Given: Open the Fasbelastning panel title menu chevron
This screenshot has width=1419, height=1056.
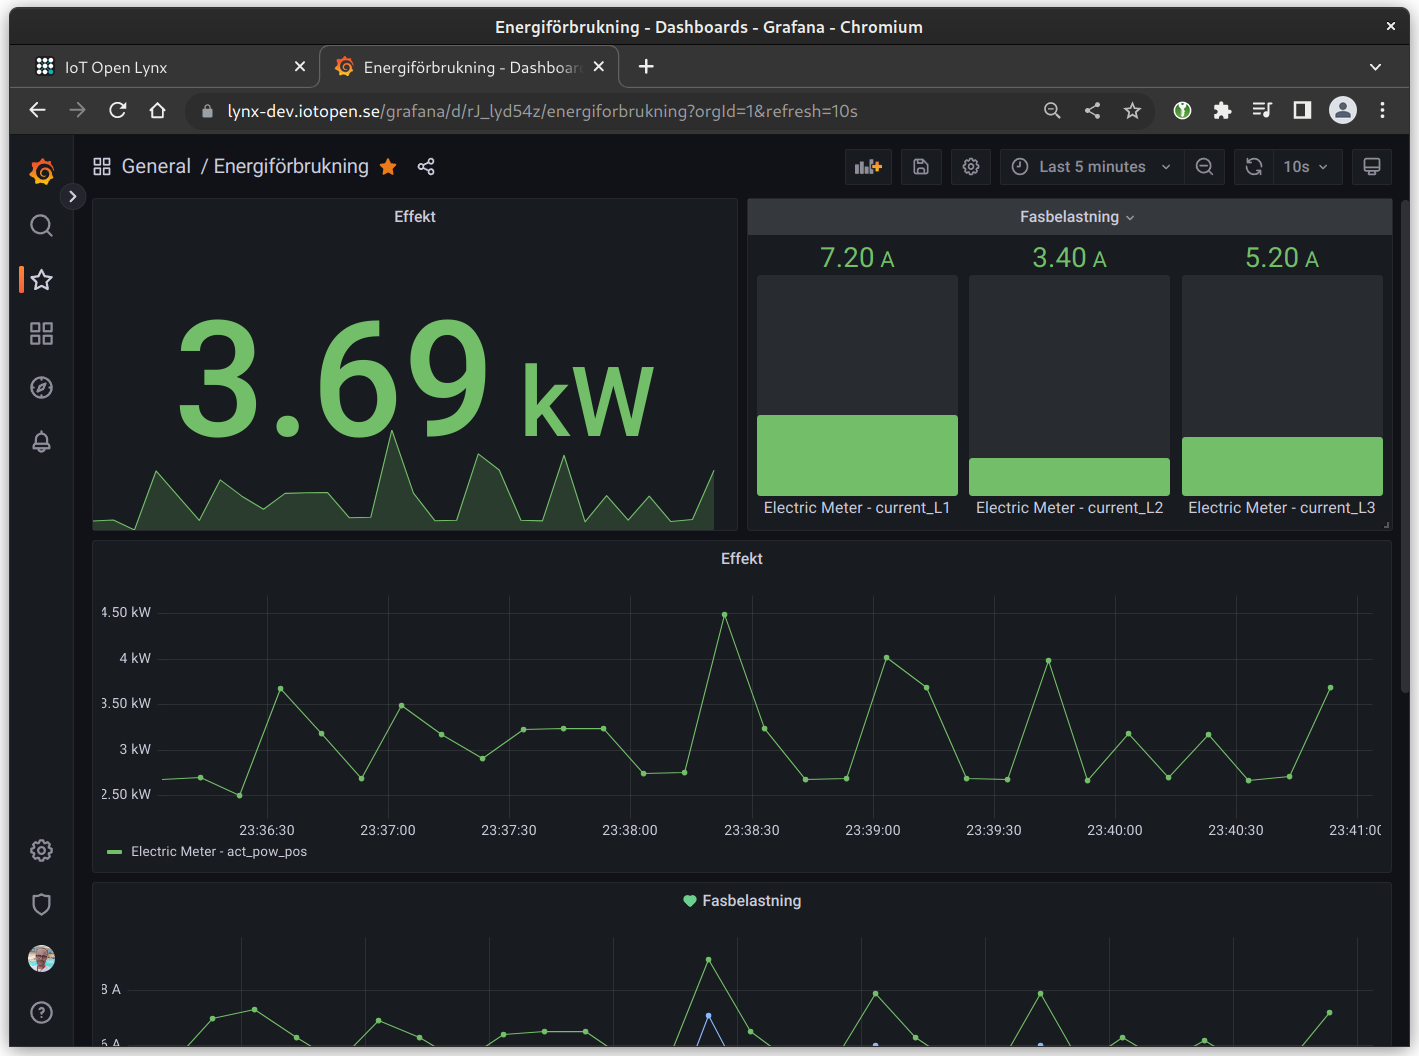Looking at the screenshot, I should pyautogui.click(x=1131, y=216).
